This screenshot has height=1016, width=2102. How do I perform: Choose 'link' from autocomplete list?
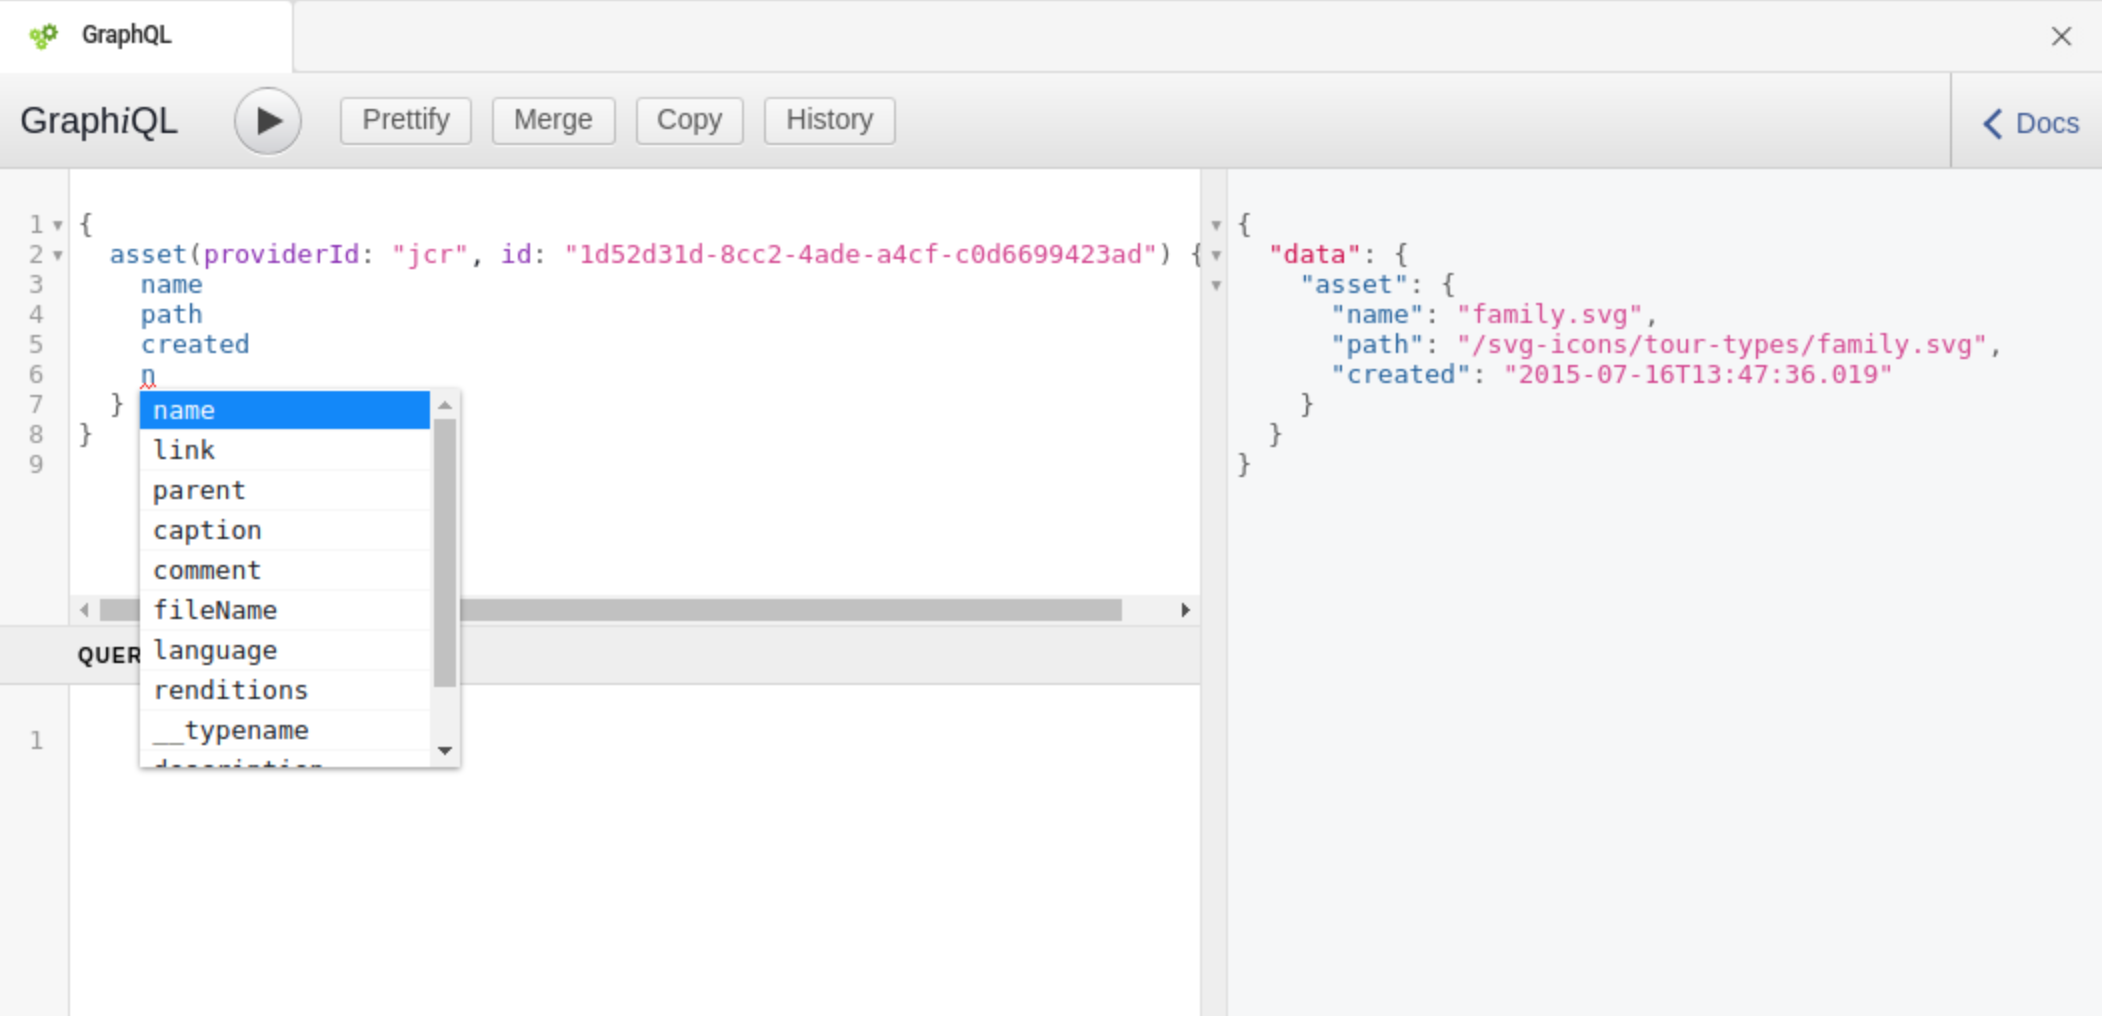284,450
